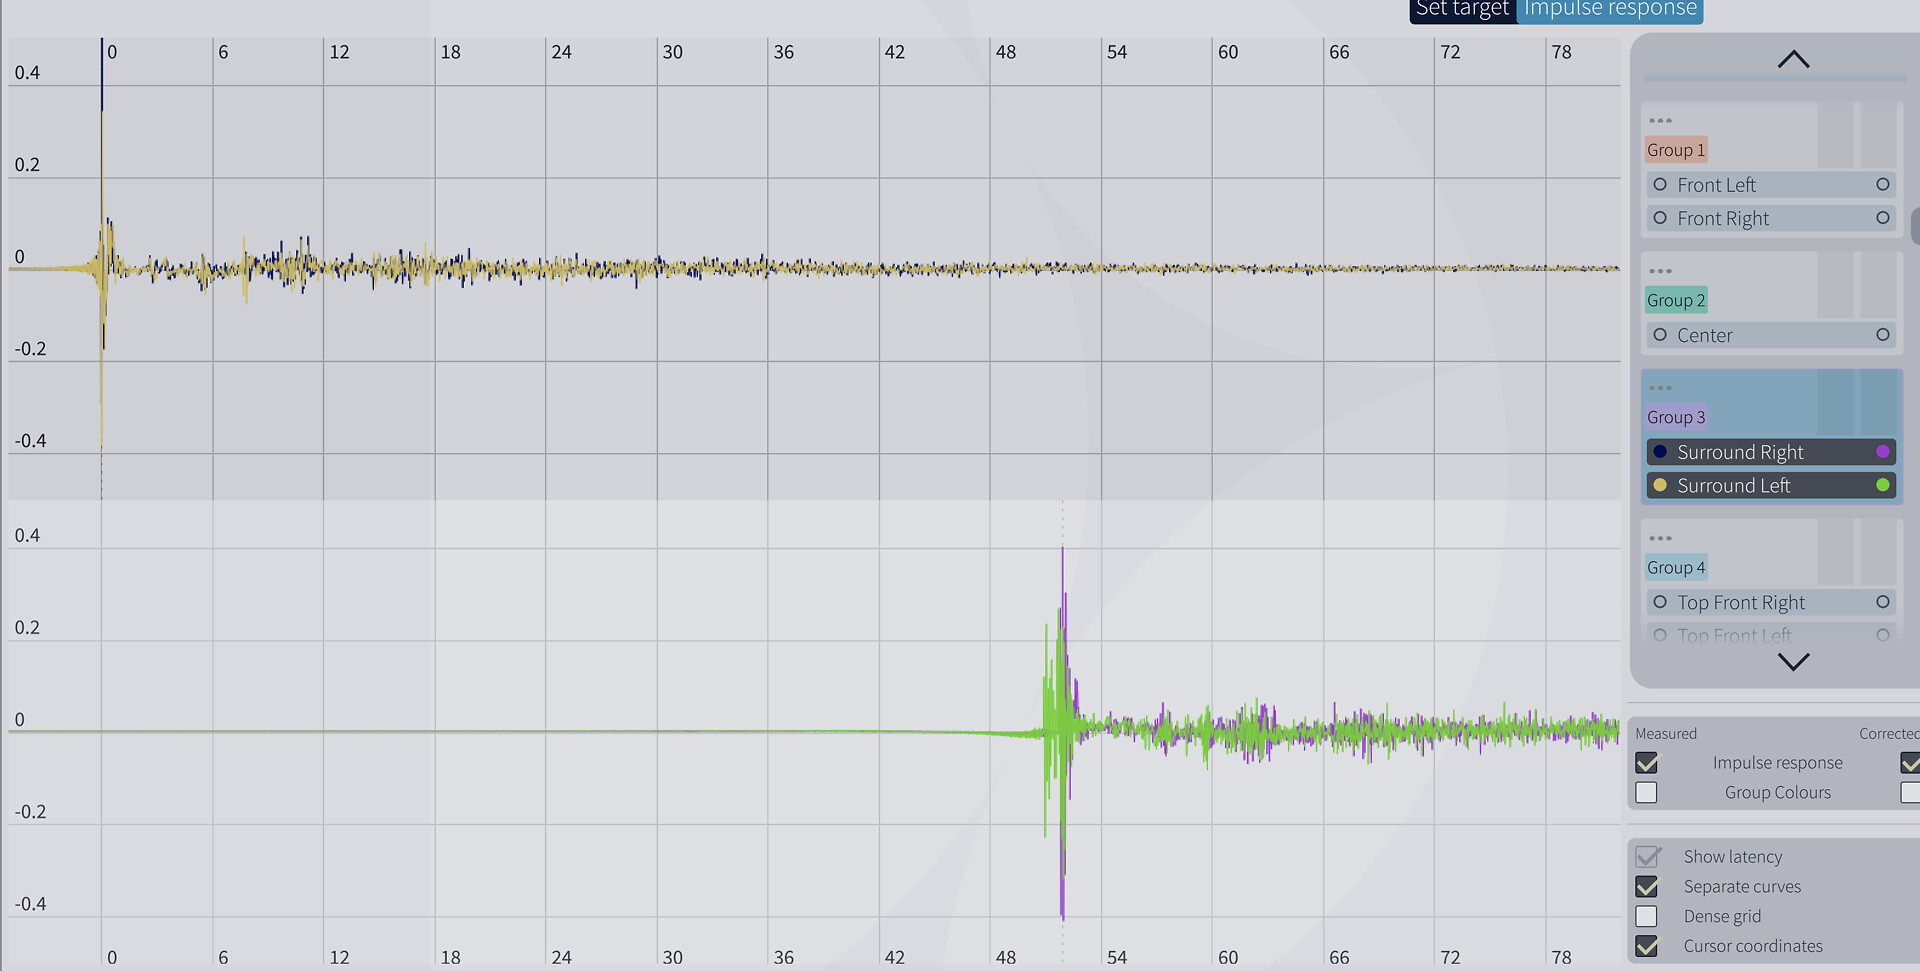Click the purple corrected dot of Surround Right
Screen dimensions: 1920x971
click(x=1883, y=452)
